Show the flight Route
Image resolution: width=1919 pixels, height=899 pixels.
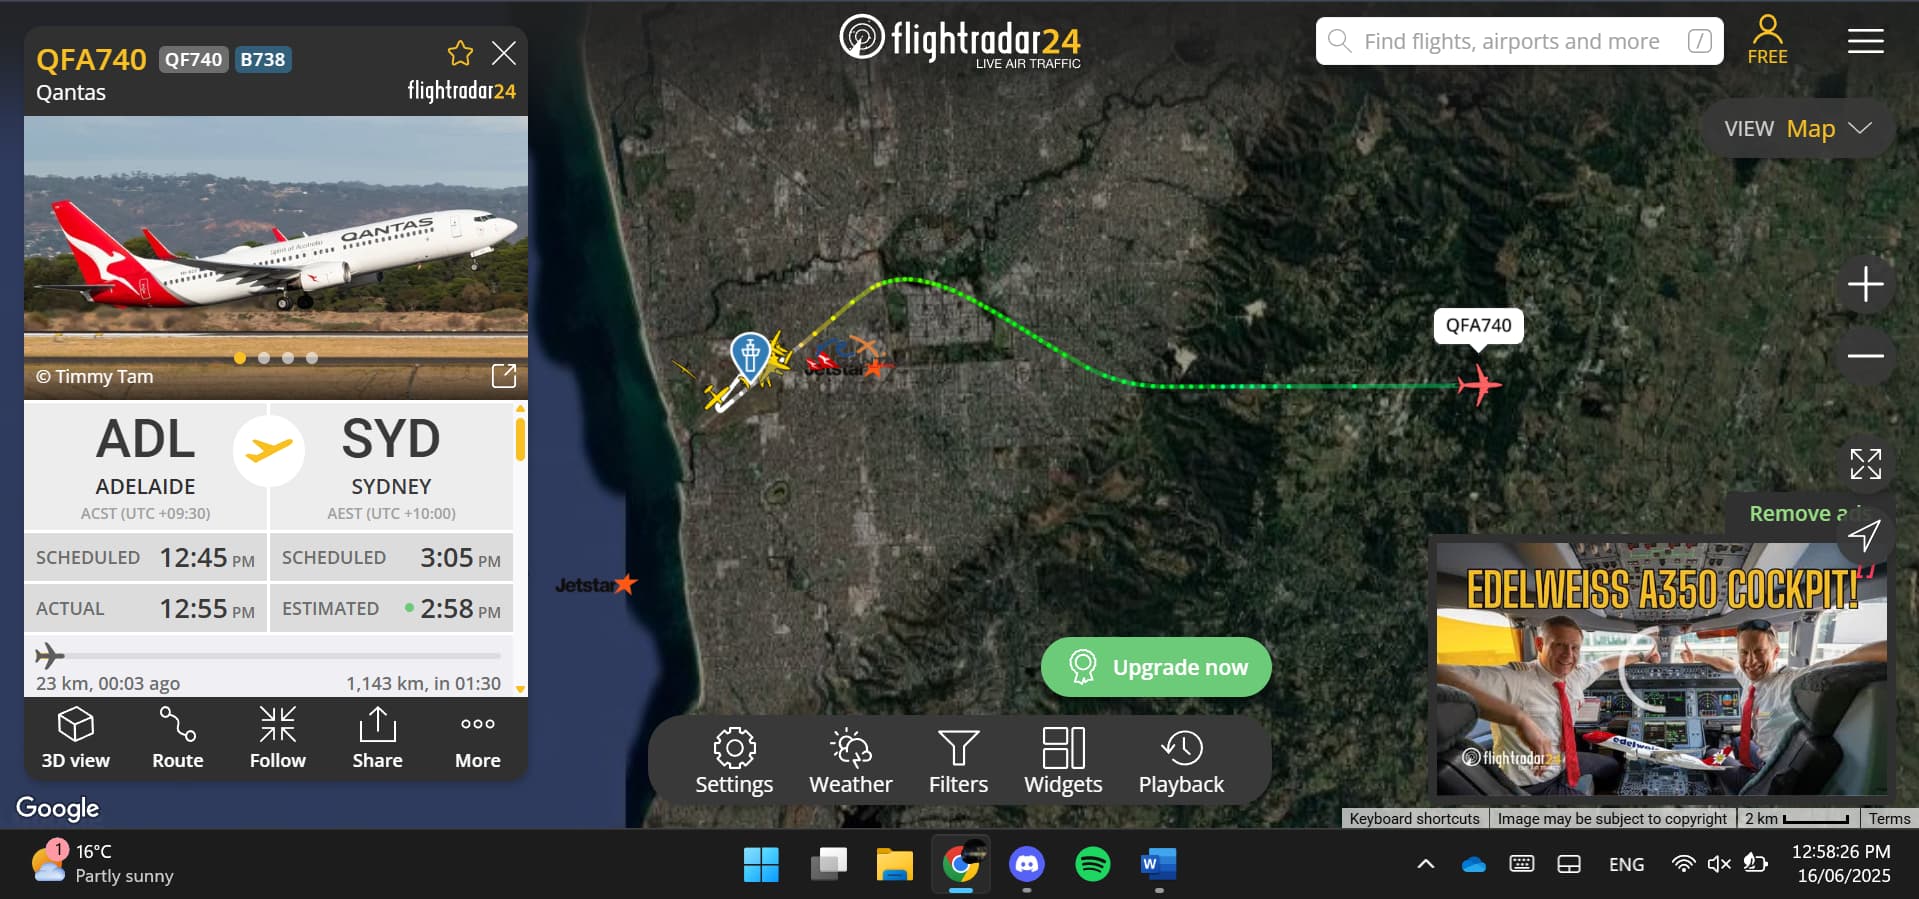point(178,738)
